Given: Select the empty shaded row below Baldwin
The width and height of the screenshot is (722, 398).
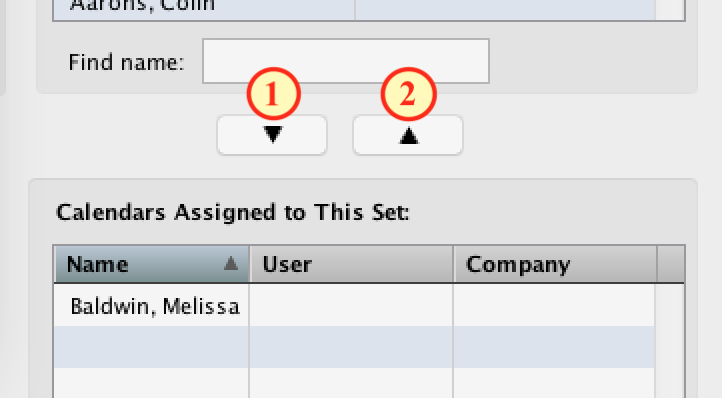Looking at the screenshot, I should click(354, 347).
